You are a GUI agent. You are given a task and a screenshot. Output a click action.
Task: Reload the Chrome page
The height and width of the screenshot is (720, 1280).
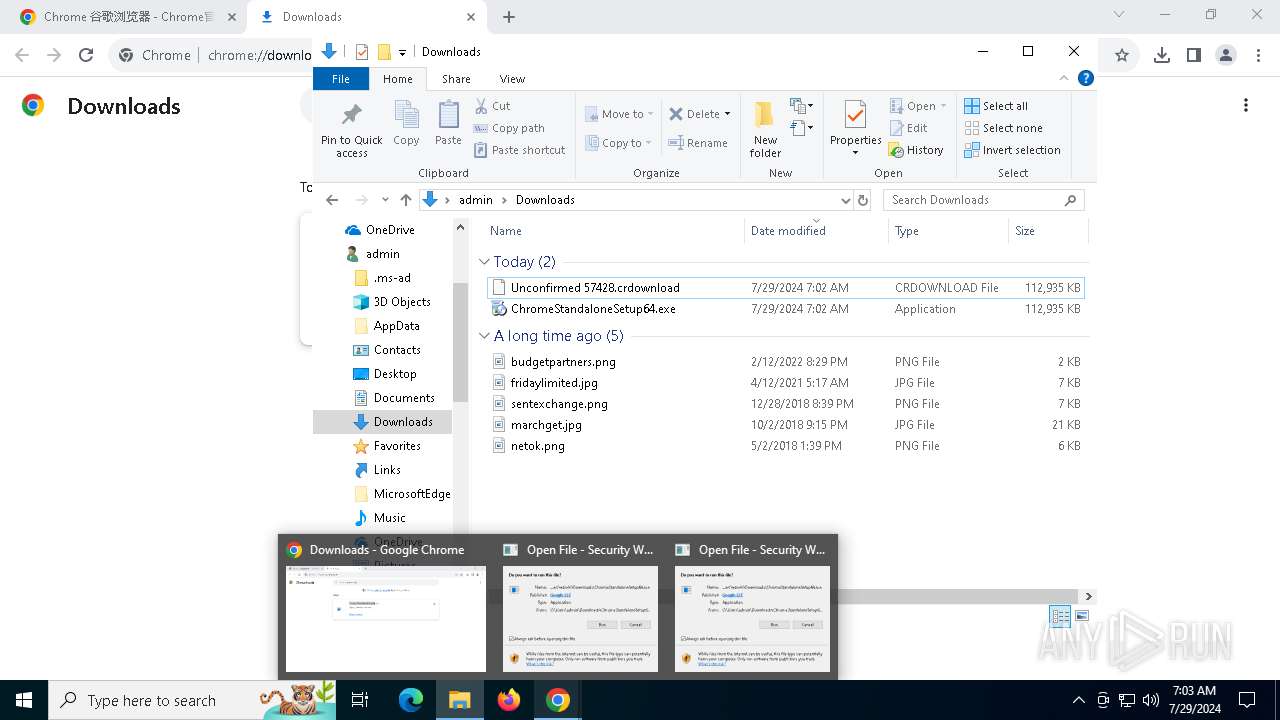click(x=86, y=56)
